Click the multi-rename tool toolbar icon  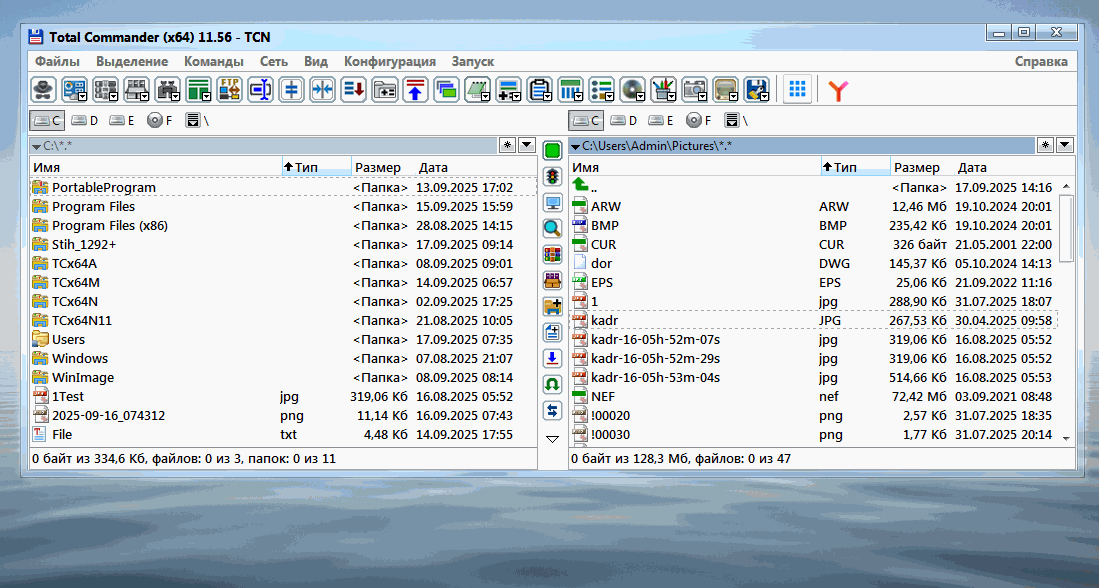(x=260, y=90)
